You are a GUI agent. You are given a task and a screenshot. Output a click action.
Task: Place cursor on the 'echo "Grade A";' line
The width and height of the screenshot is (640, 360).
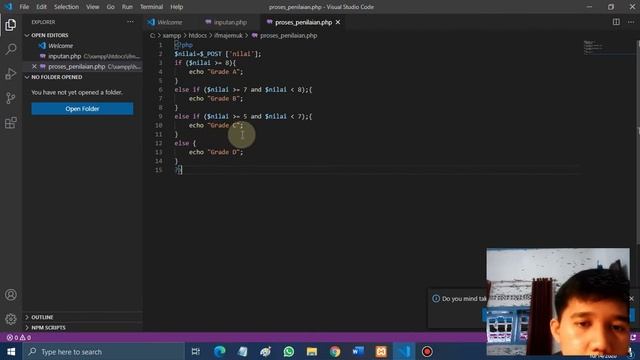[216, 72]
